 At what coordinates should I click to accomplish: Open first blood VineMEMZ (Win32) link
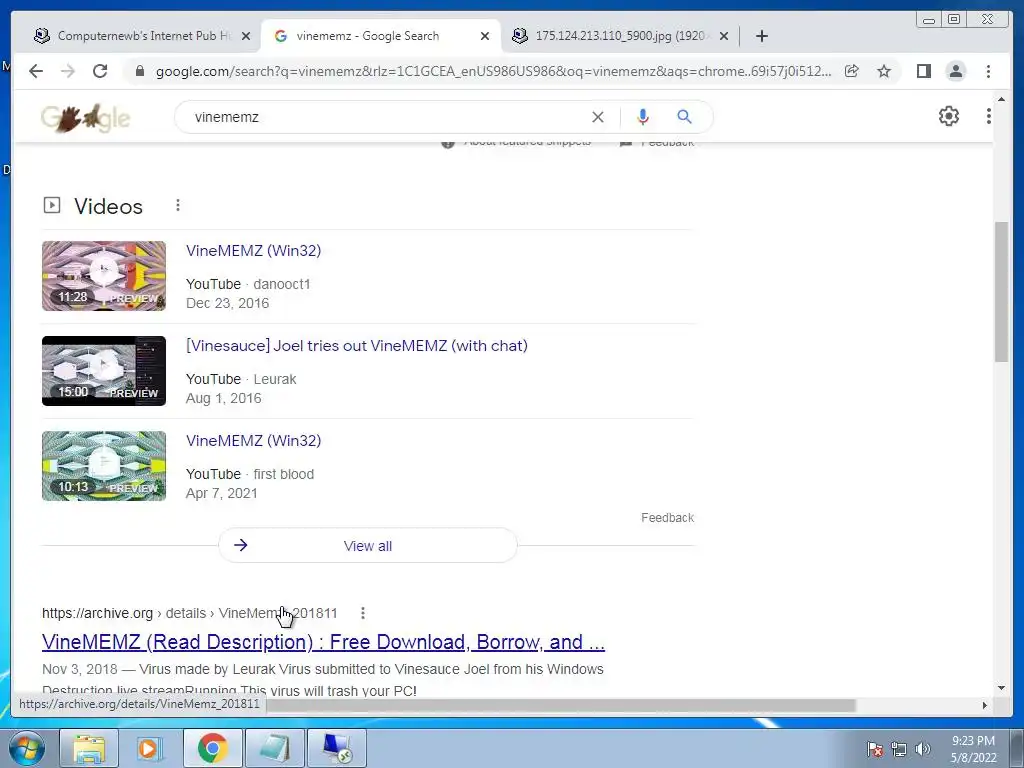coord(253,441)
